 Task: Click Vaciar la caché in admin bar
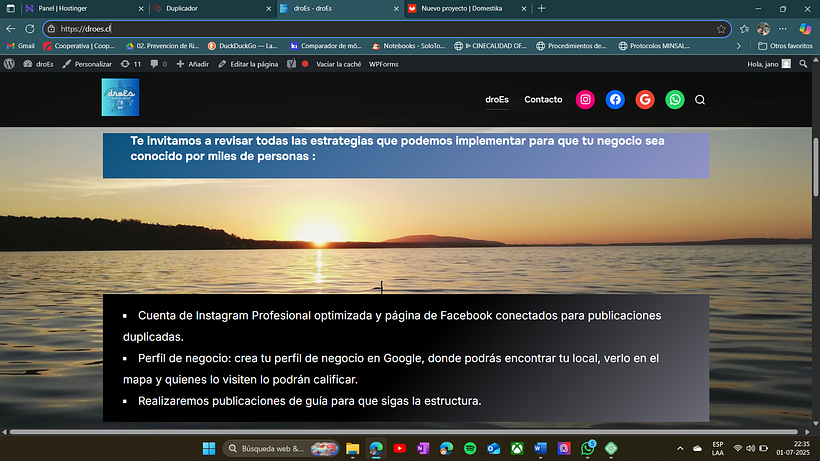pos(338,64)
